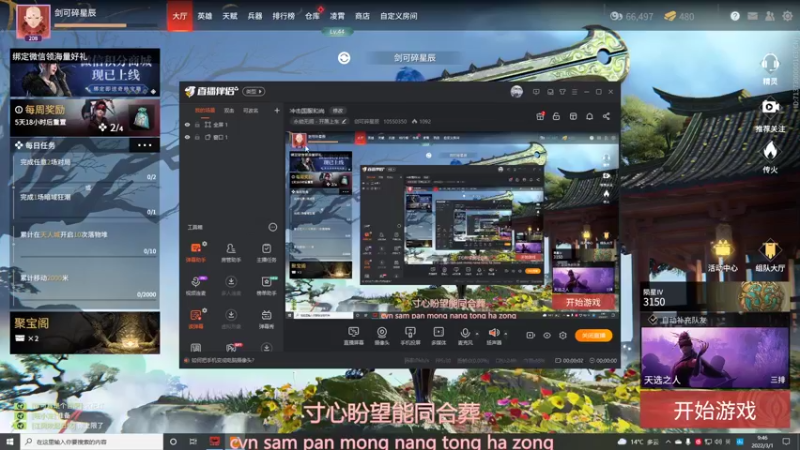Screen dimensions: 800x450
Task: Select the 天选之人 game mode card
Action: click(715, 358)
